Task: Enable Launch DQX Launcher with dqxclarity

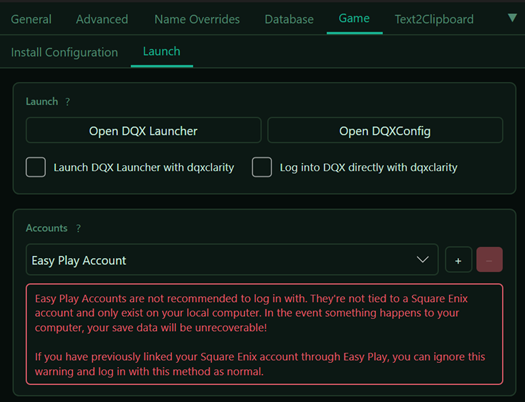Action: 36,167
